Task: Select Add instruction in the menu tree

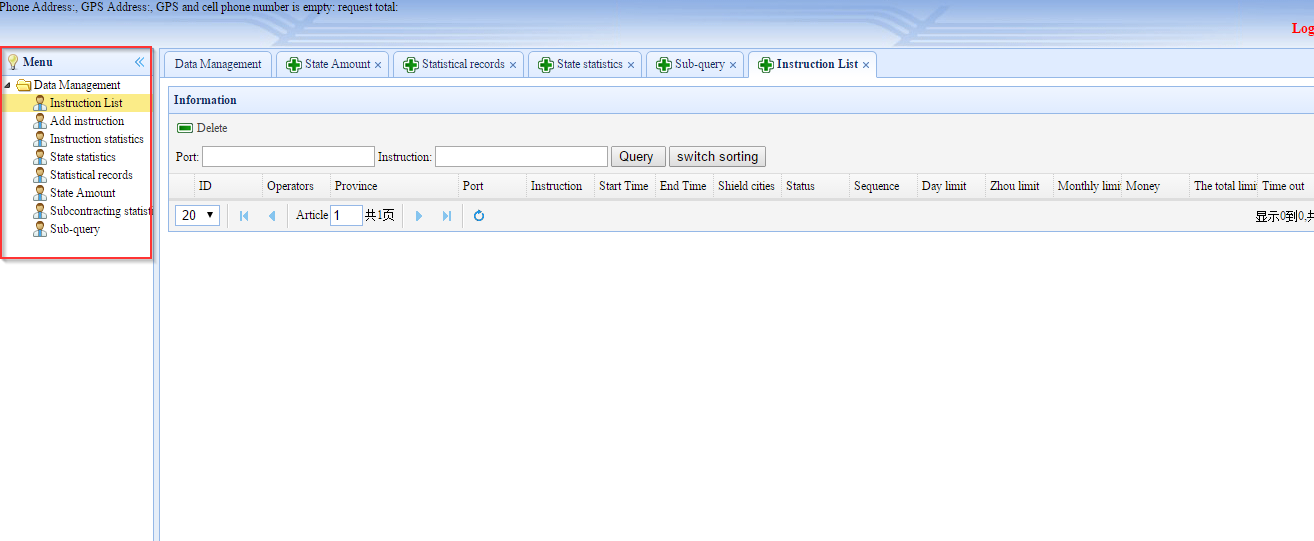Action: [87, 121]
